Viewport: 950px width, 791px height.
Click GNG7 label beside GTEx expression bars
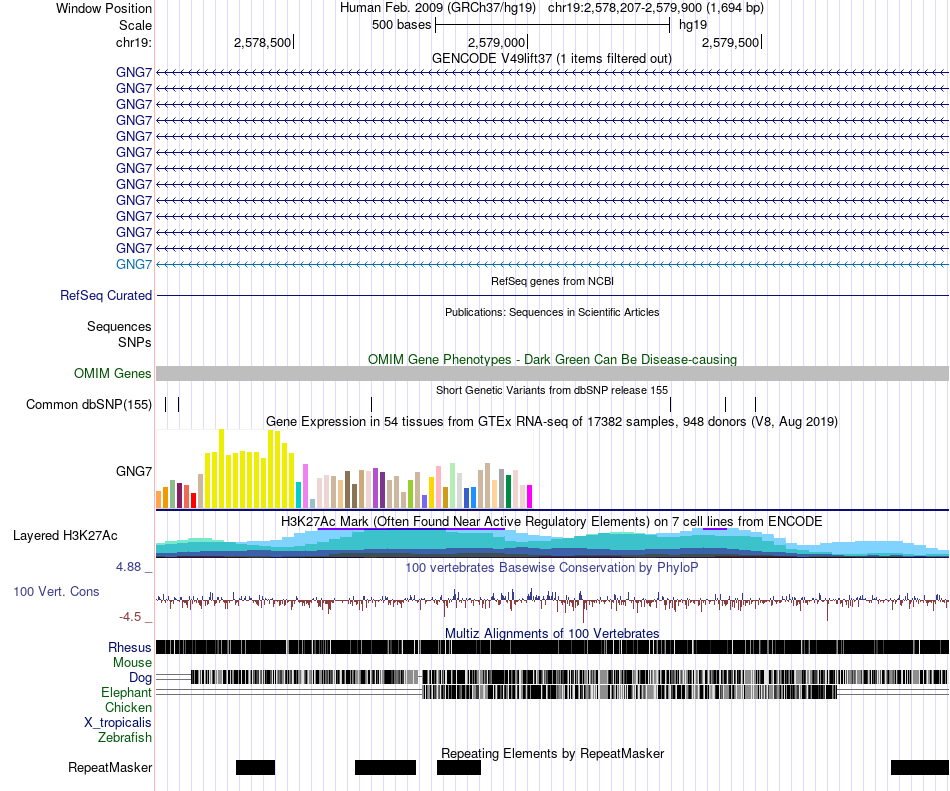coord(134,471)
